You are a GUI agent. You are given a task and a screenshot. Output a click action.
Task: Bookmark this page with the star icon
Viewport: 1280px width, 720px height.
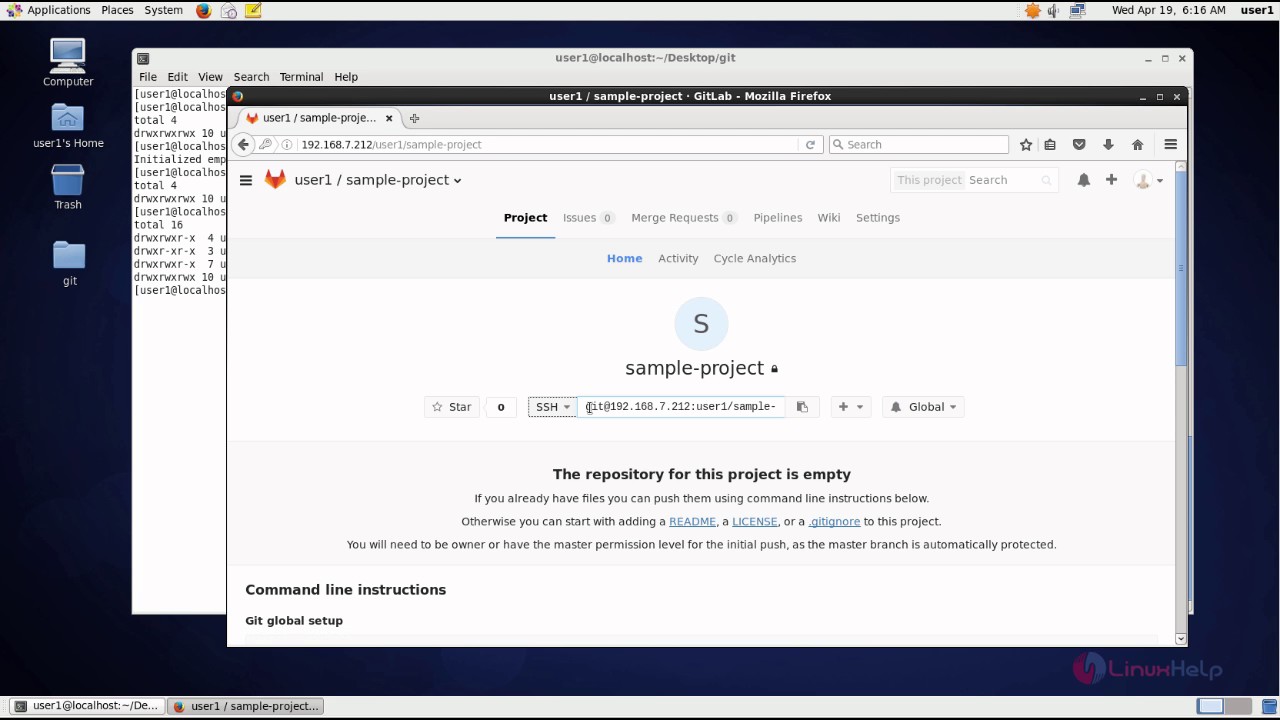pyautogui.click(x=1026, y=144)
